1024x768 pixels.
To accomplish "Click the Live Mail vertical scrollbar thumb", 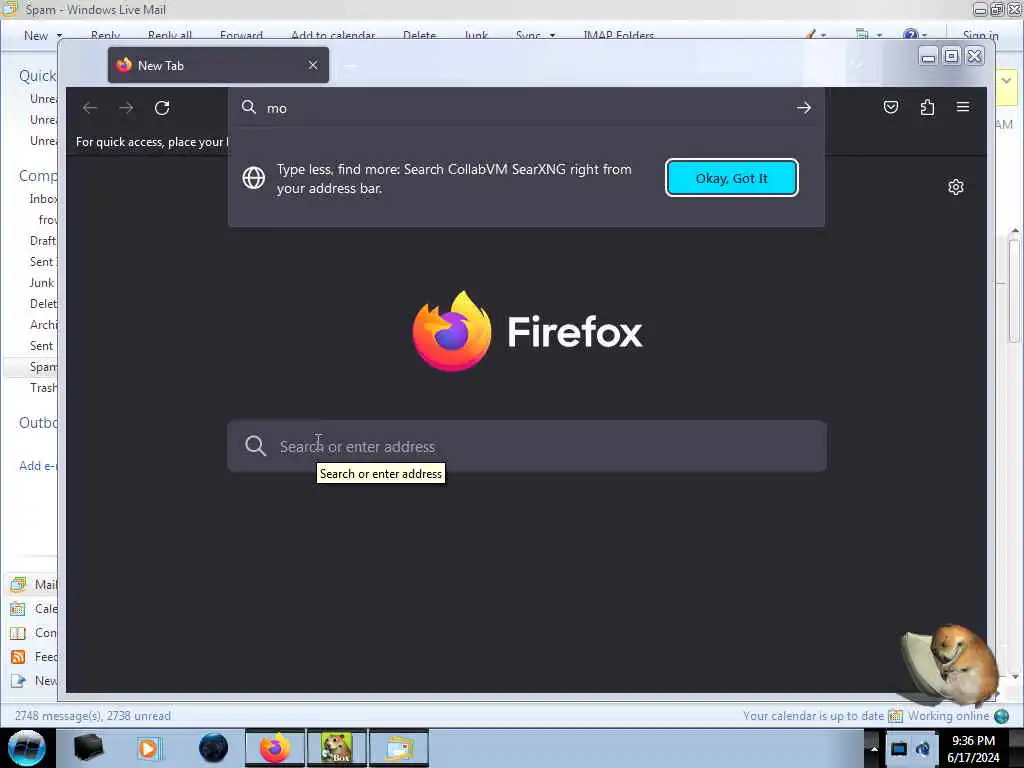I will pos(1014,291).
